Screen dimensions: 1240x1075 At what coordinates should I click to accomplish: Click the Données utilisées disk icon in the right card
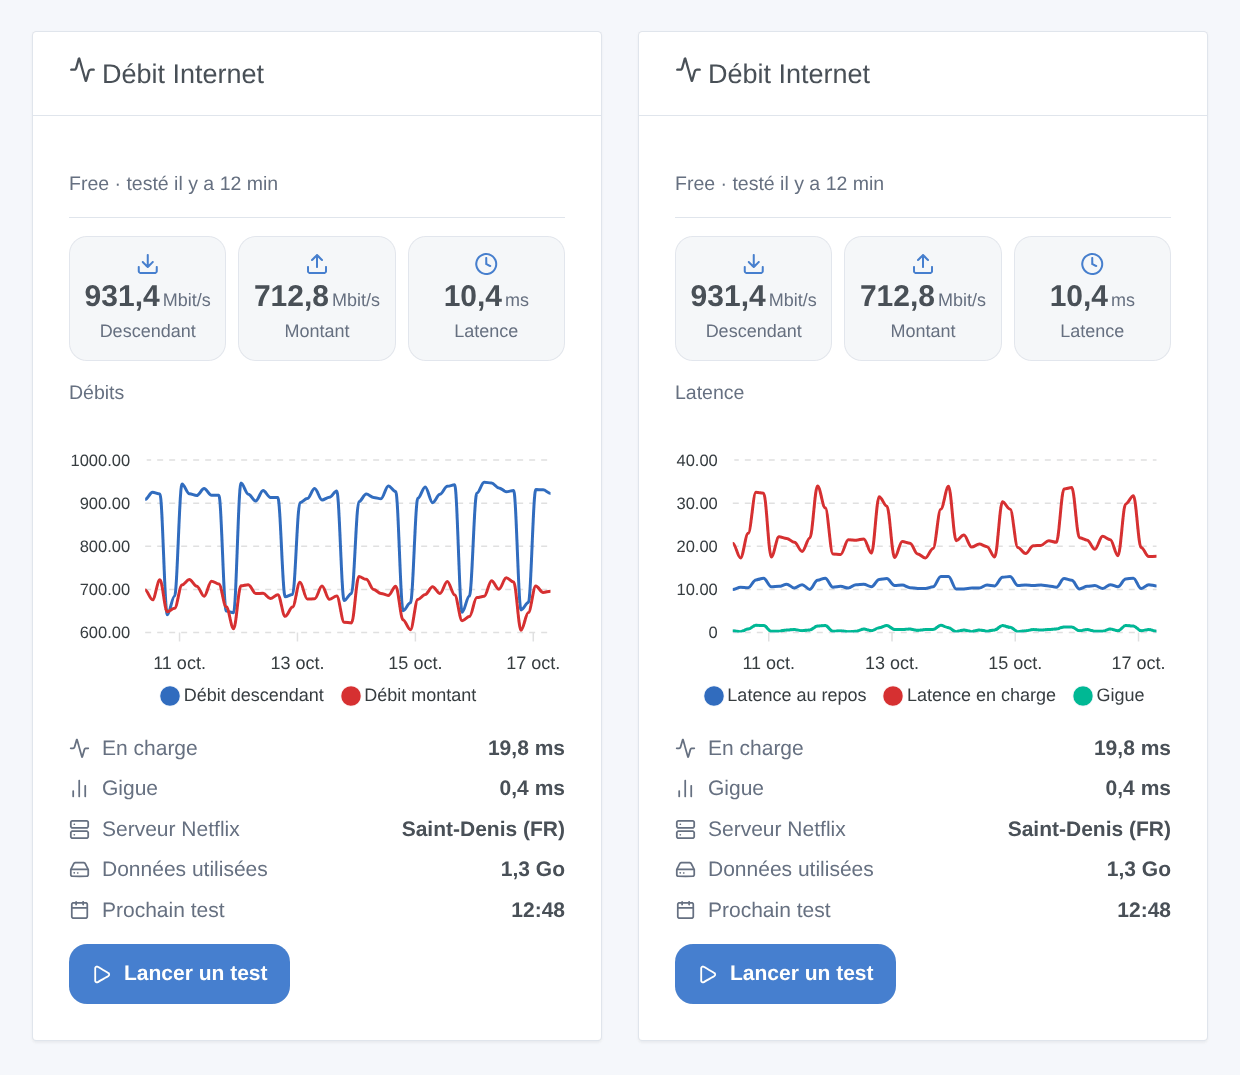click(686, 870)
